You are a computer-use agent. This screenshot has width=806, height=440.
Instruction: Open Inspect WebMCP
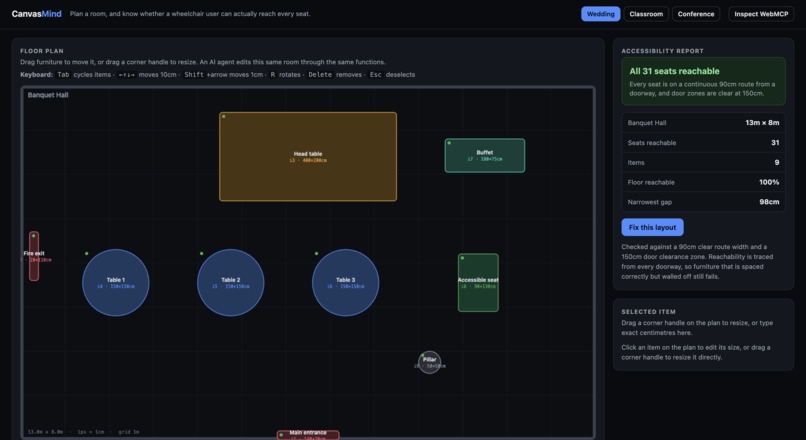[761, 14]
